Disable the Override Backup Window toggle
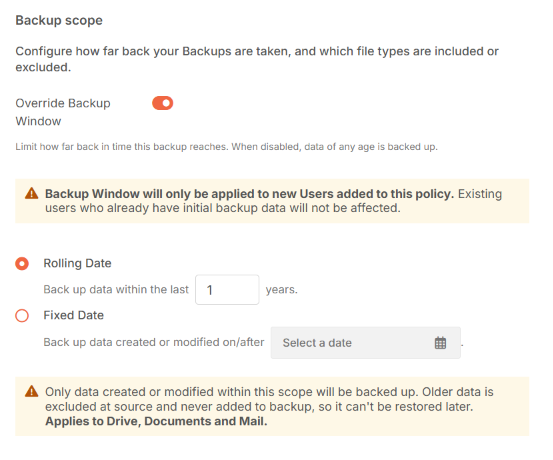The height and width of the screenshot is (460, 553). click(x=163, y=103)
